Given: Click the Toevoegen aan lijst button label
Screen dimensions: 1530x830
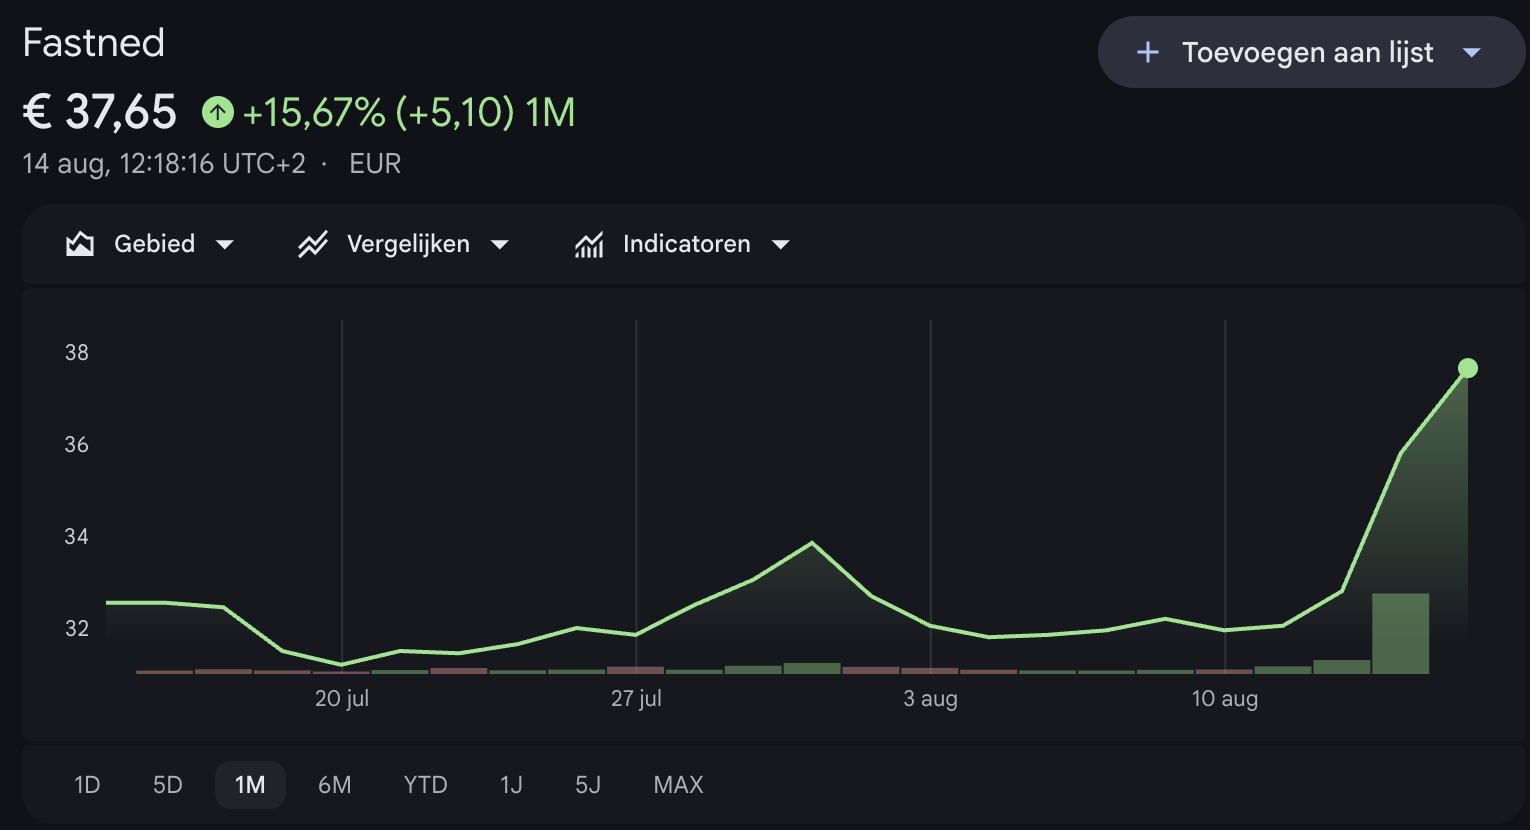Looking at the screenshot, I should [1308, 52].
